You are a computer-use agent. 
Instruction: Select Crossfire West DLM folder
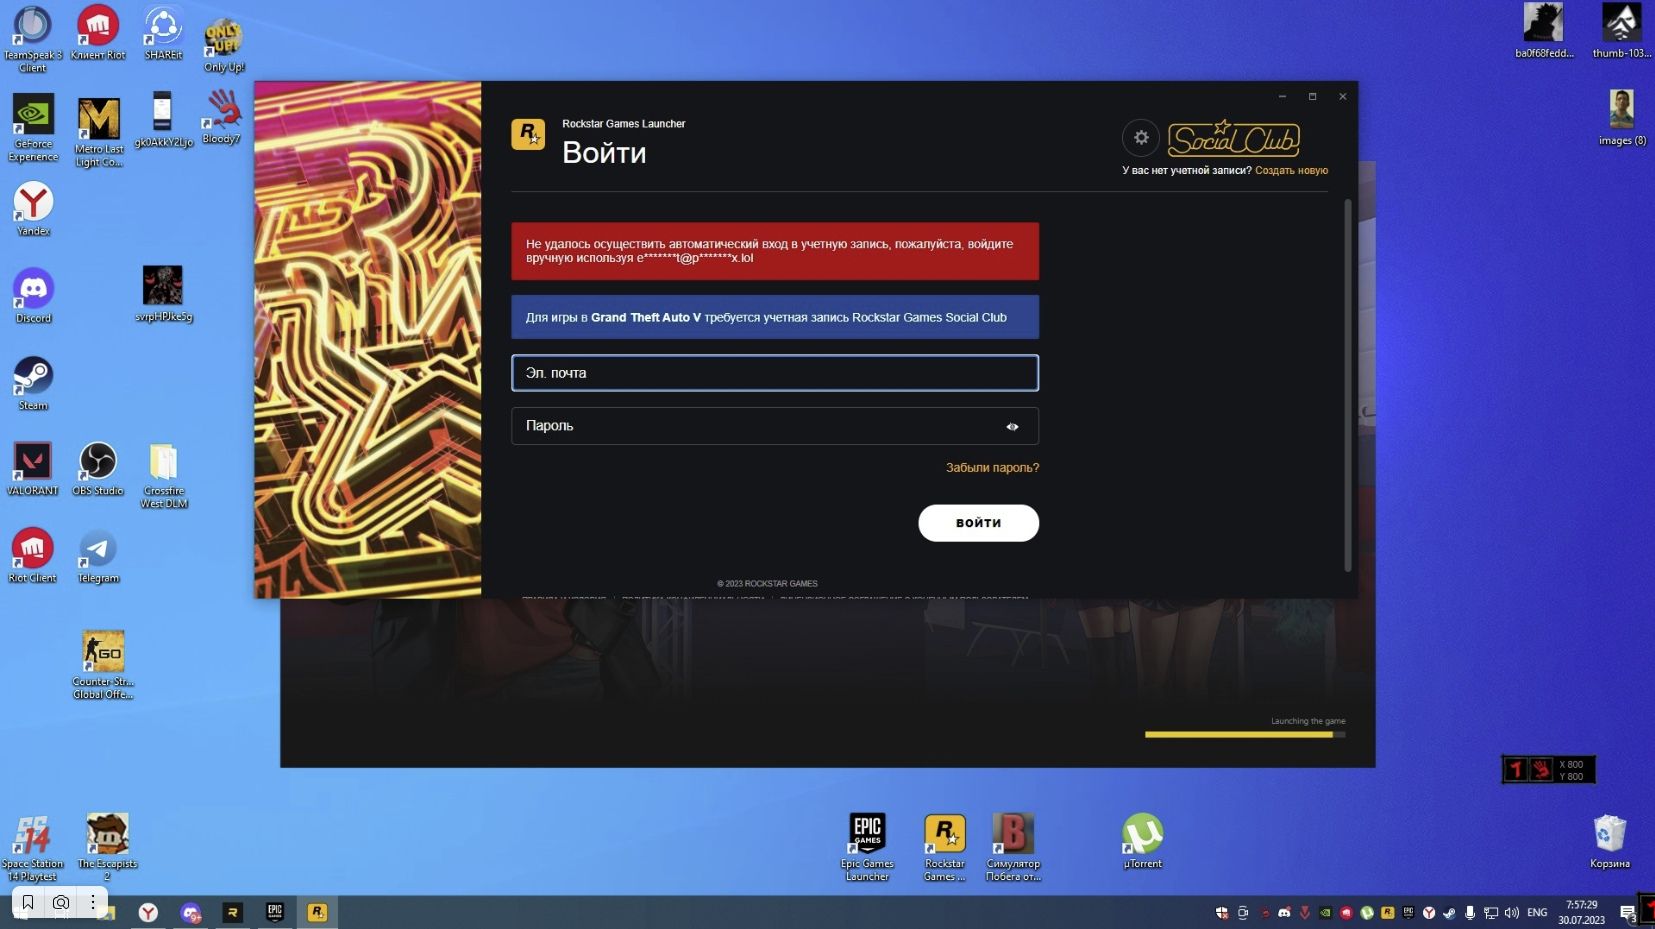pyautogui.click(x=164, y=476)
